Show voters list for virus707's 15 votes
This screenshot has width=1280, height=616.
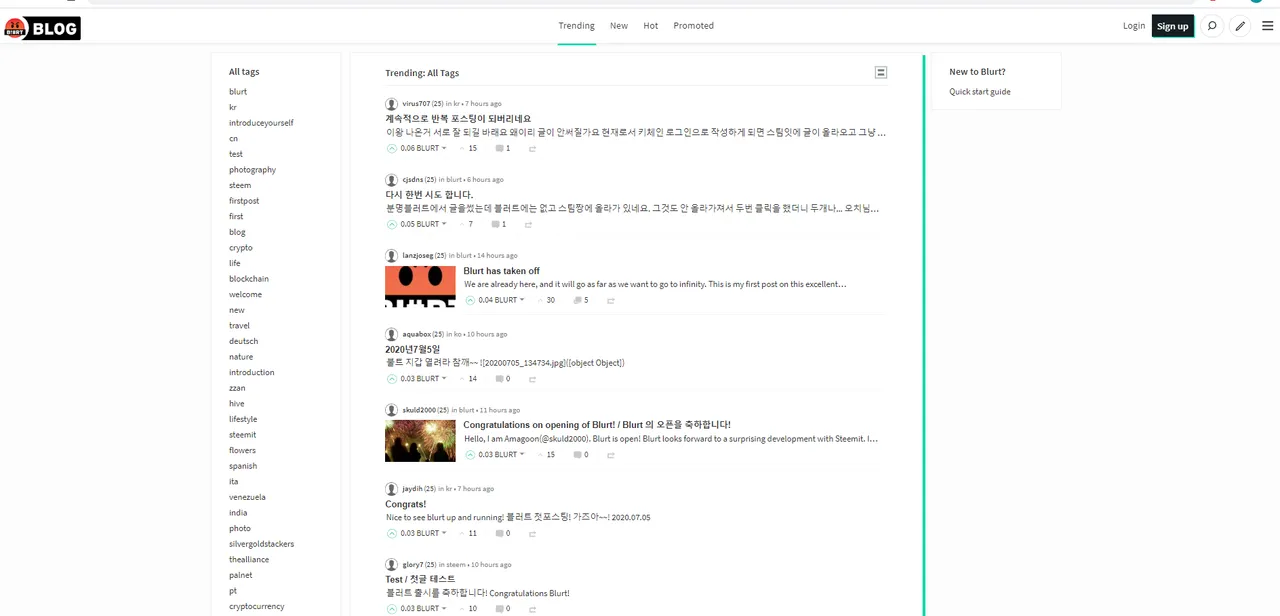pos(473,148)
